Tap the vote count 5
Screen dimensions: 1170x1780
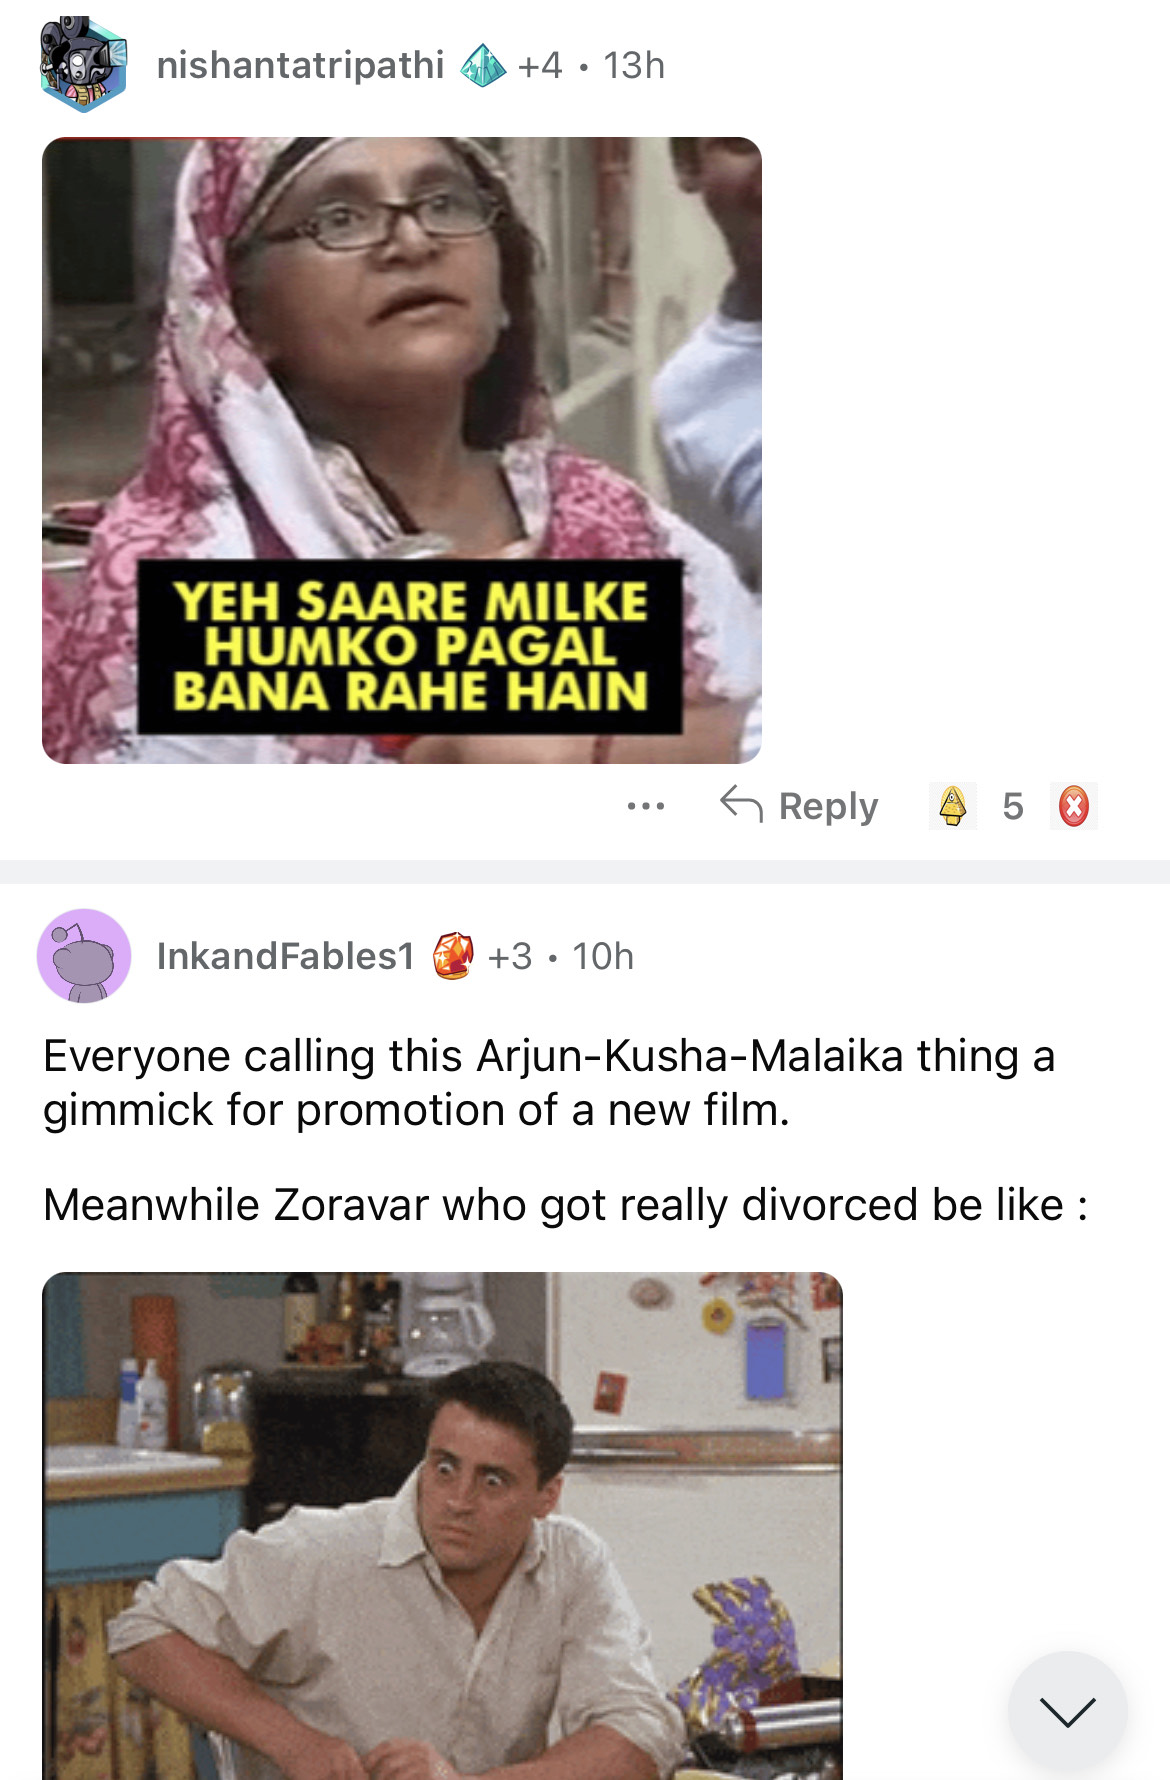pyautogui.click(x=1013, y=806)
